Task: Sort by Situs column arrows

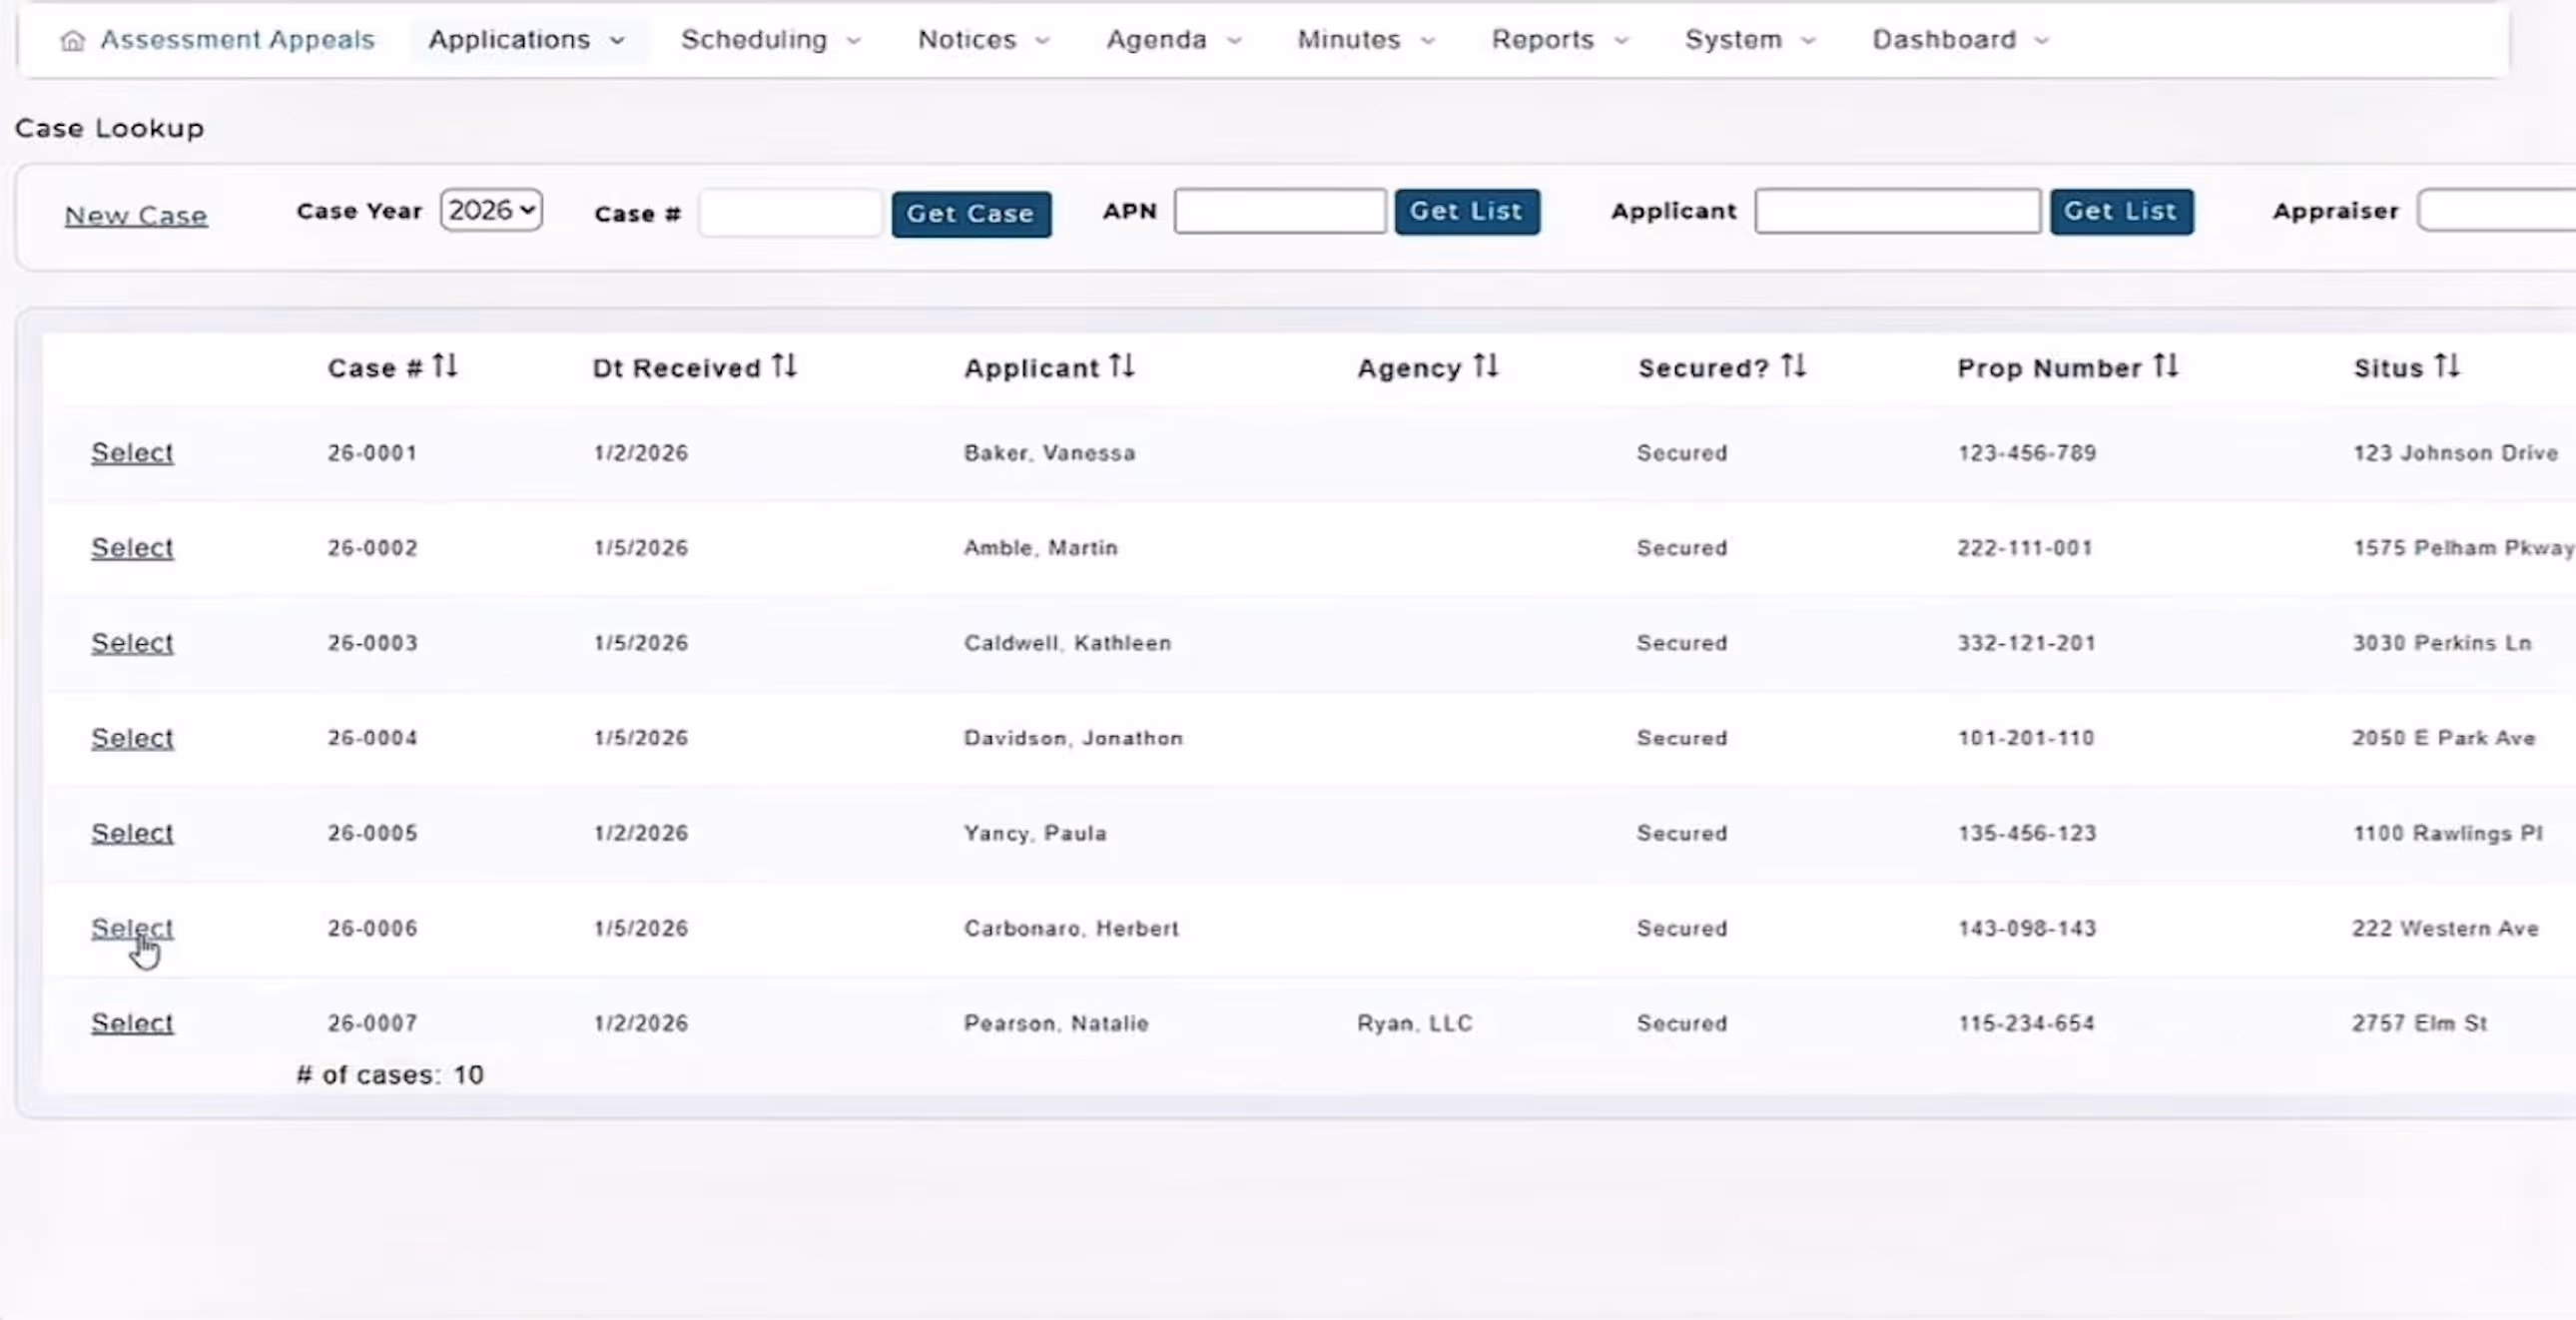Action: click(x=2447, y=366)
